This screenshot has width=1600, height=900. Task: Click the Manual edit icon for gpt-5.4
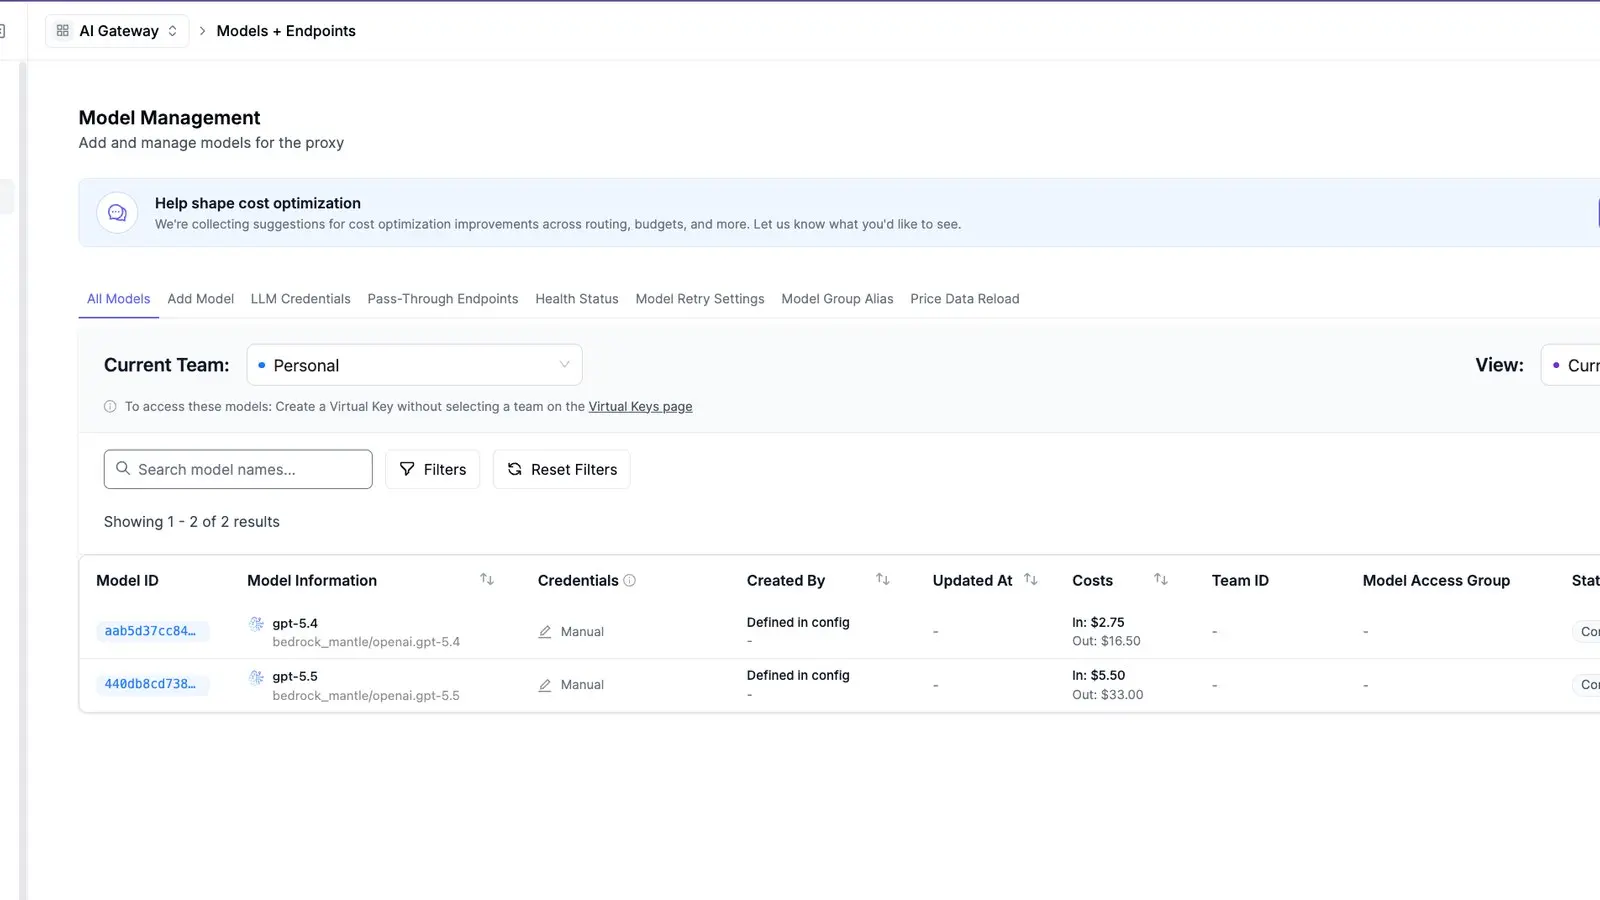point(545,632)
